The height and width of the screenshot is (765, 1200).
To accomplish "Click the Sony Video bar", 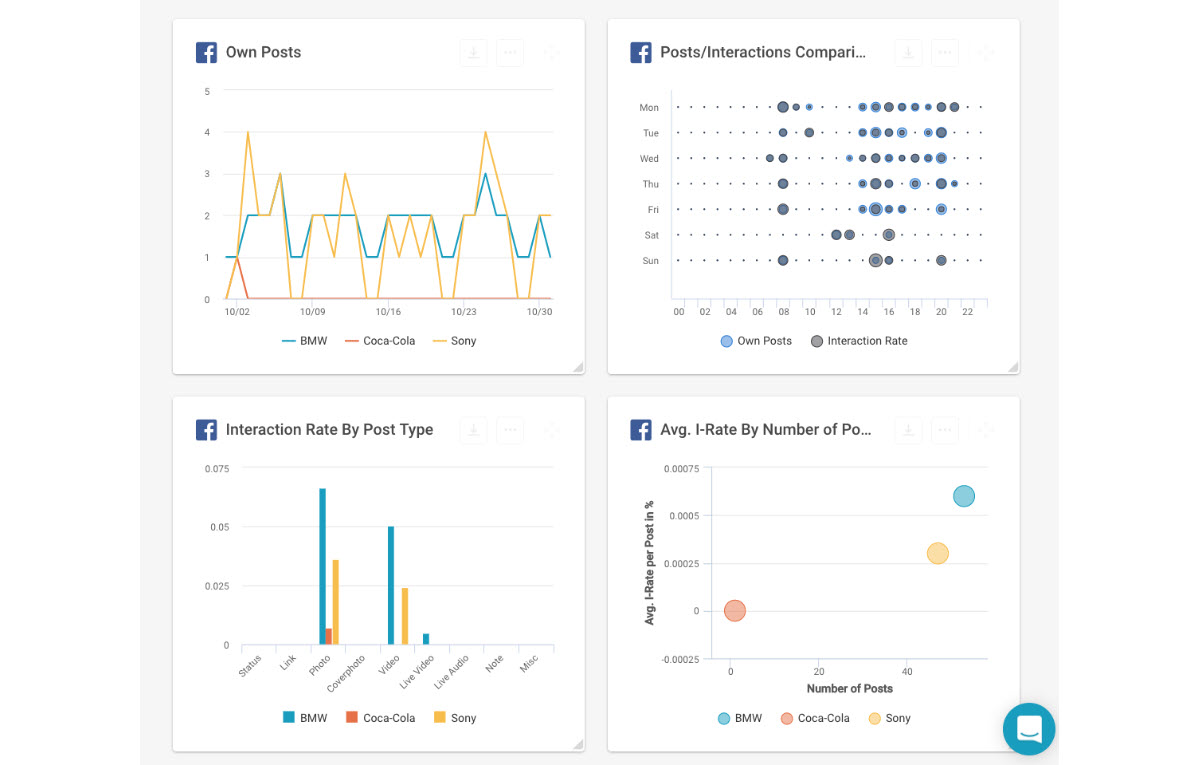I will point(405,617).
